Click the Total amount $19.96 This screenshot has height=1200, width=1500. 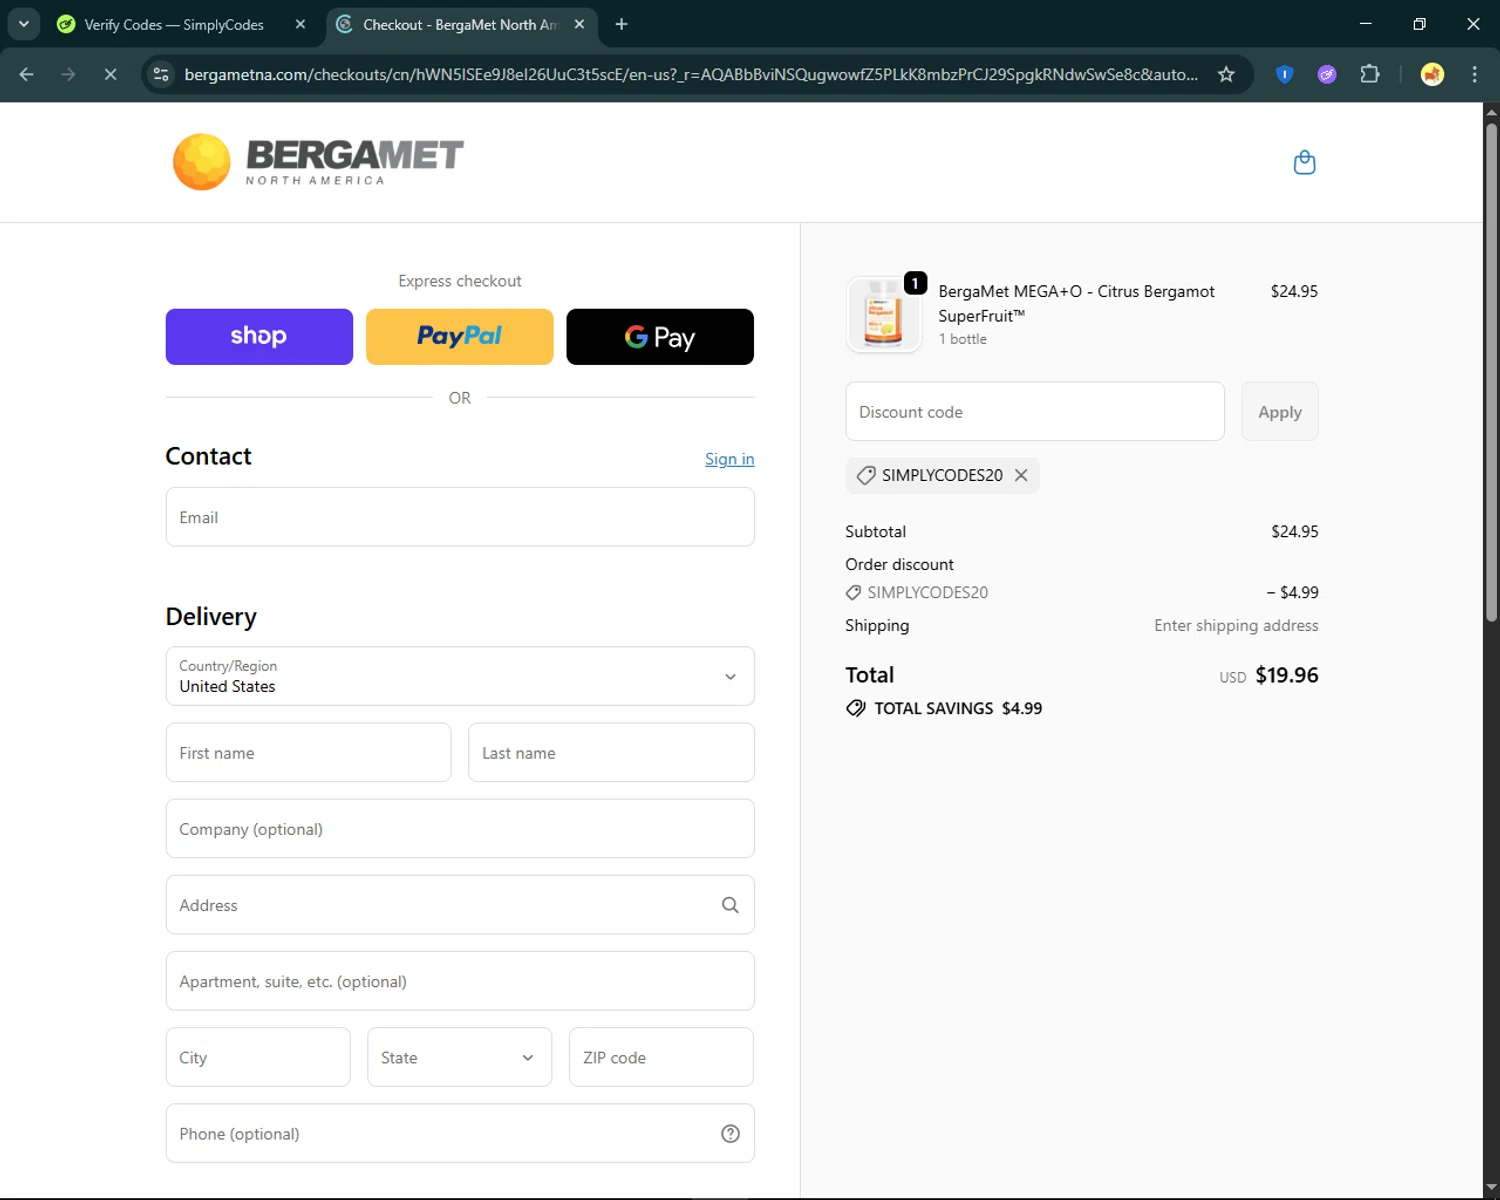tap(1287, 675)
